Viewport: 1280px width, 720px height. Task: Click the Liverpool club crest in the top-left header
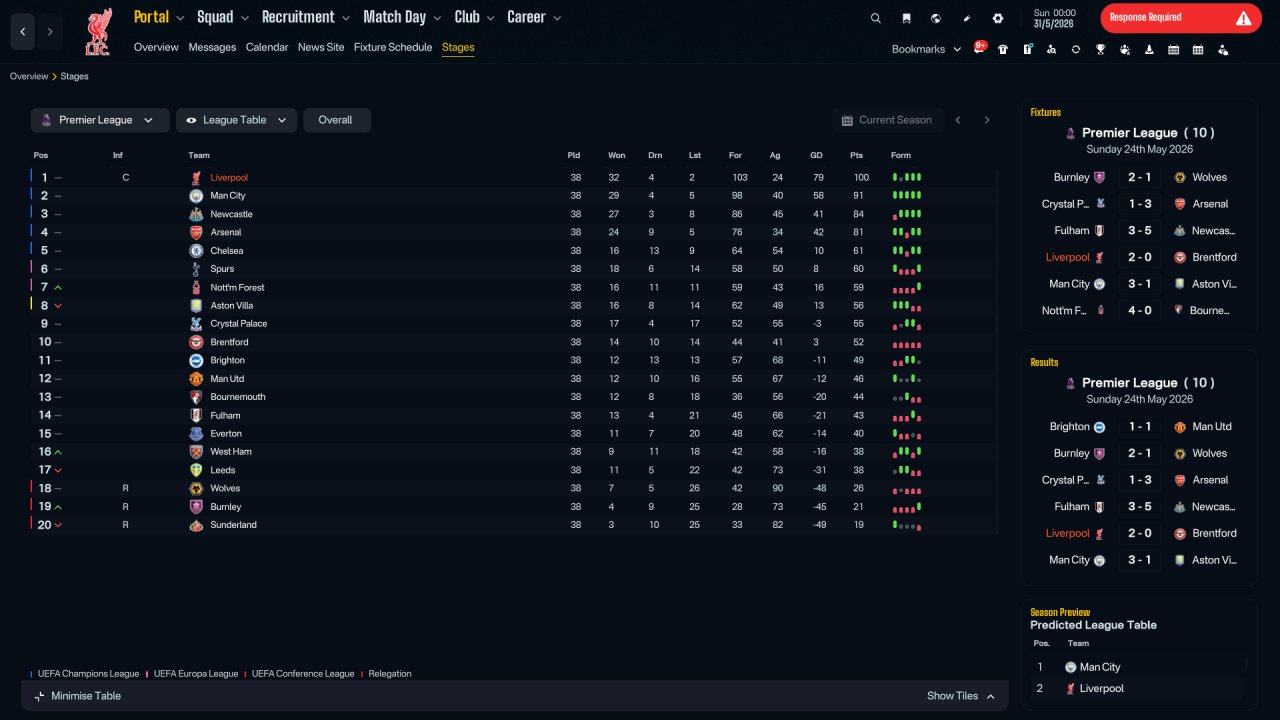coord(98,32)
